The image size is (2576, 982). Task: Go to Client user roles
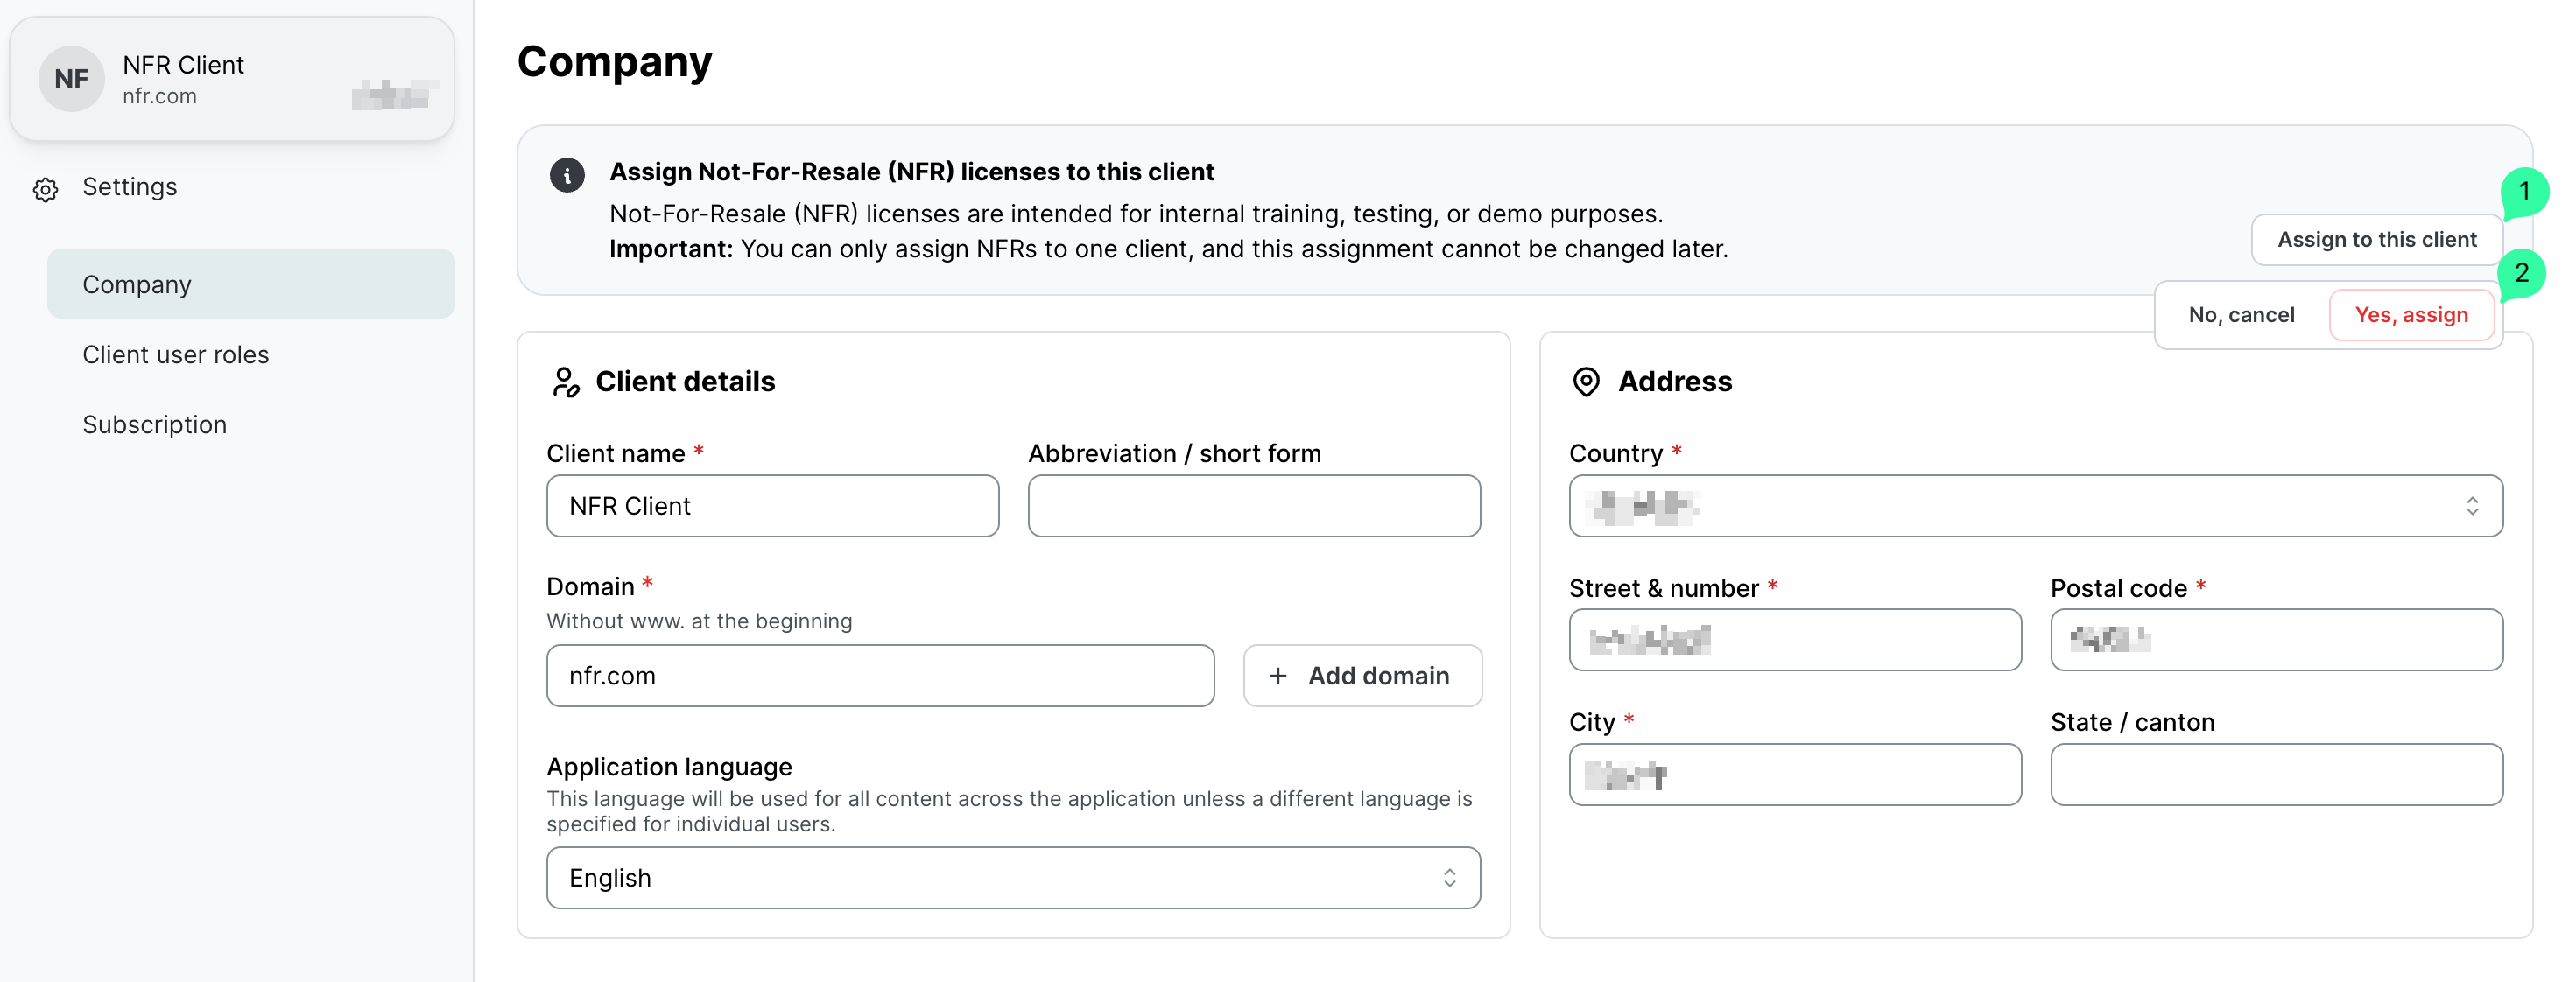tap(176, 354)
